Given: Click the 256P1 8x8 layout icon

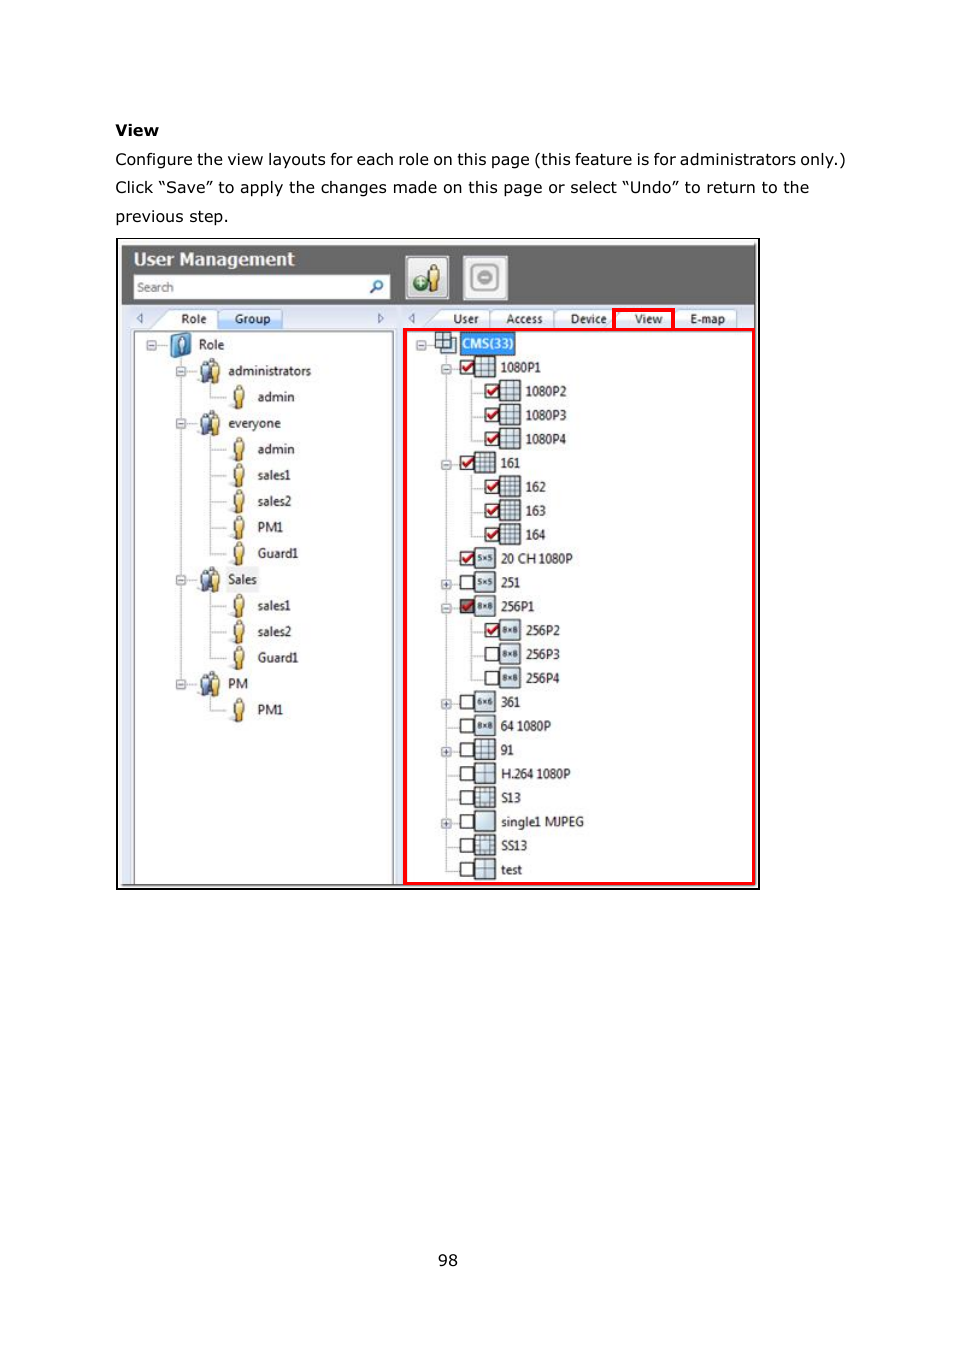Looking at the screenshot, I should [485, 606].
